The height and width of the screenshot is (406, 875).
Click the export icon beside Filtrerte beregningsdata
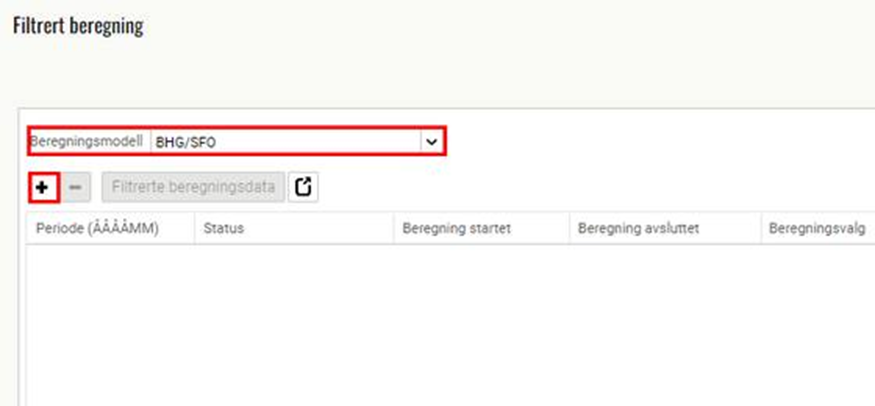coord(303,187)
